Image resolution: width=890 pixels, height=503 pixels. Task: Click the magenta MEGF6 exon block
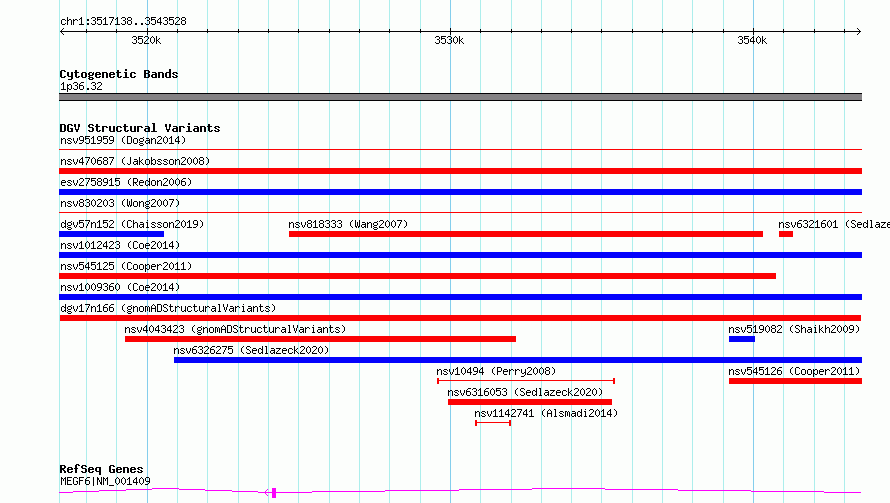tap(274, 492)
